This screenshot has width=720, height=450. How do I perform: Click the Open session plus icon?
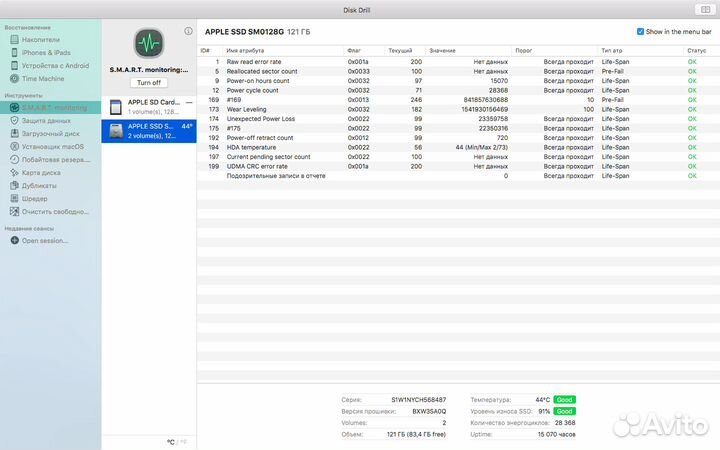[x=15, y=240]
